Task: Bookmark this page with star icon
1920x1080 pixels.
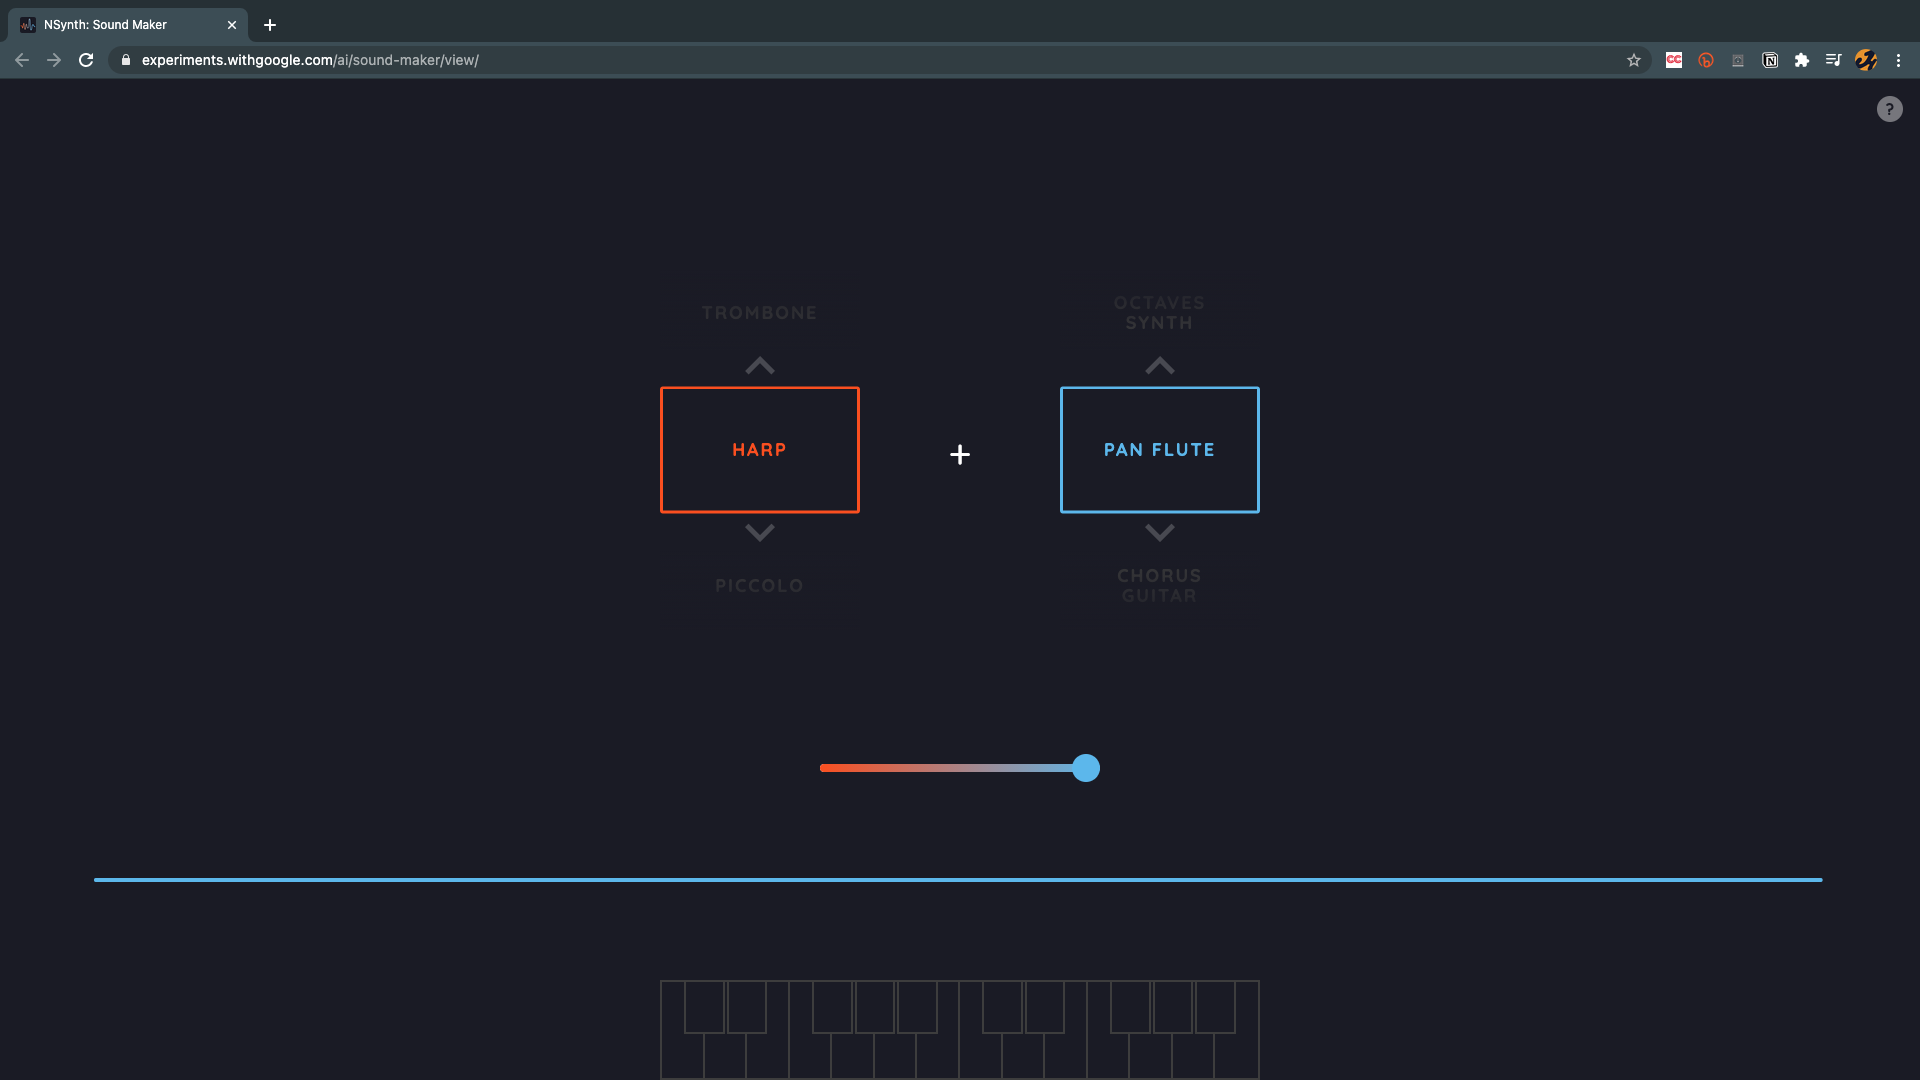Action: coord(1634,60)
